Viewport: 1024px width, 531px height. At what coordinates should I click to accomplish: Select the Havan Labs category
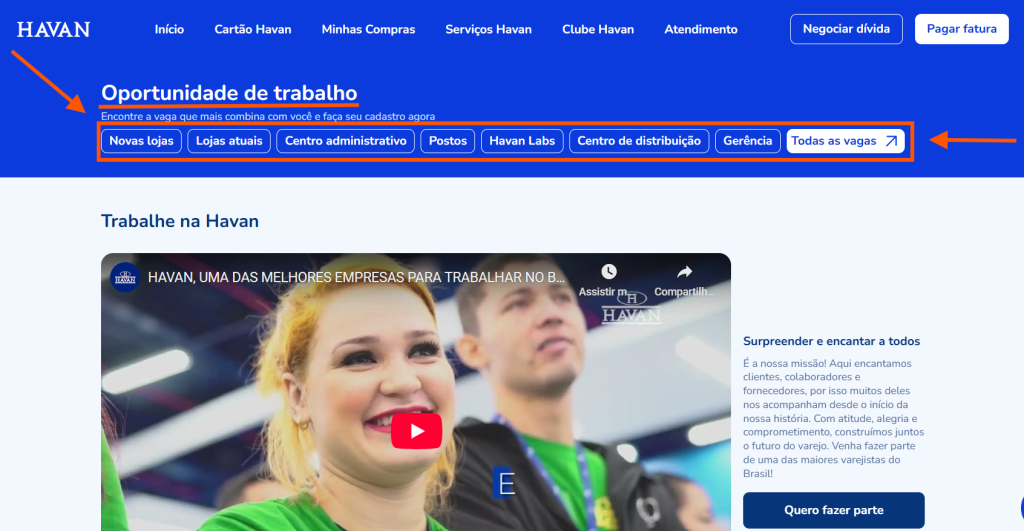(522, 141)
